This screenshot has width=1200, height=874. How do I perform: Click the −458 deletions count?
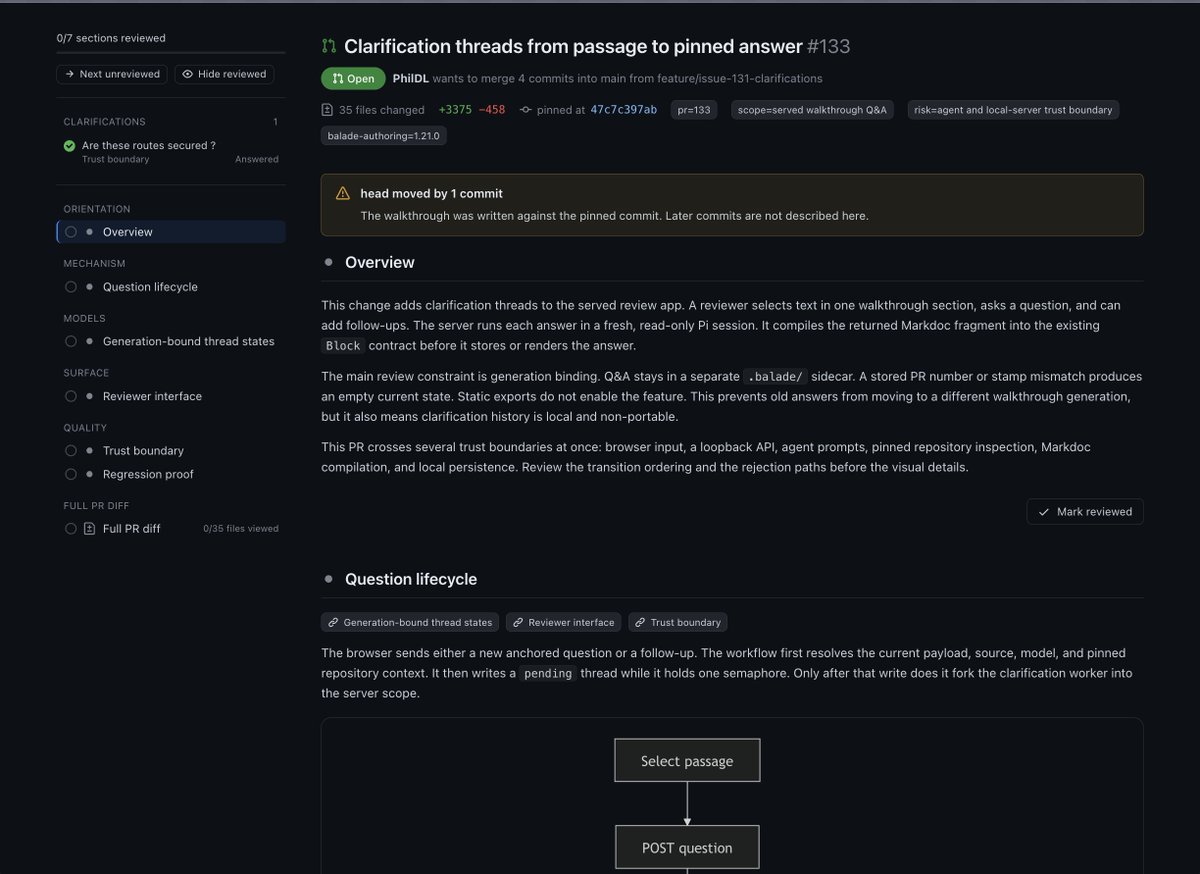point(492,110)
